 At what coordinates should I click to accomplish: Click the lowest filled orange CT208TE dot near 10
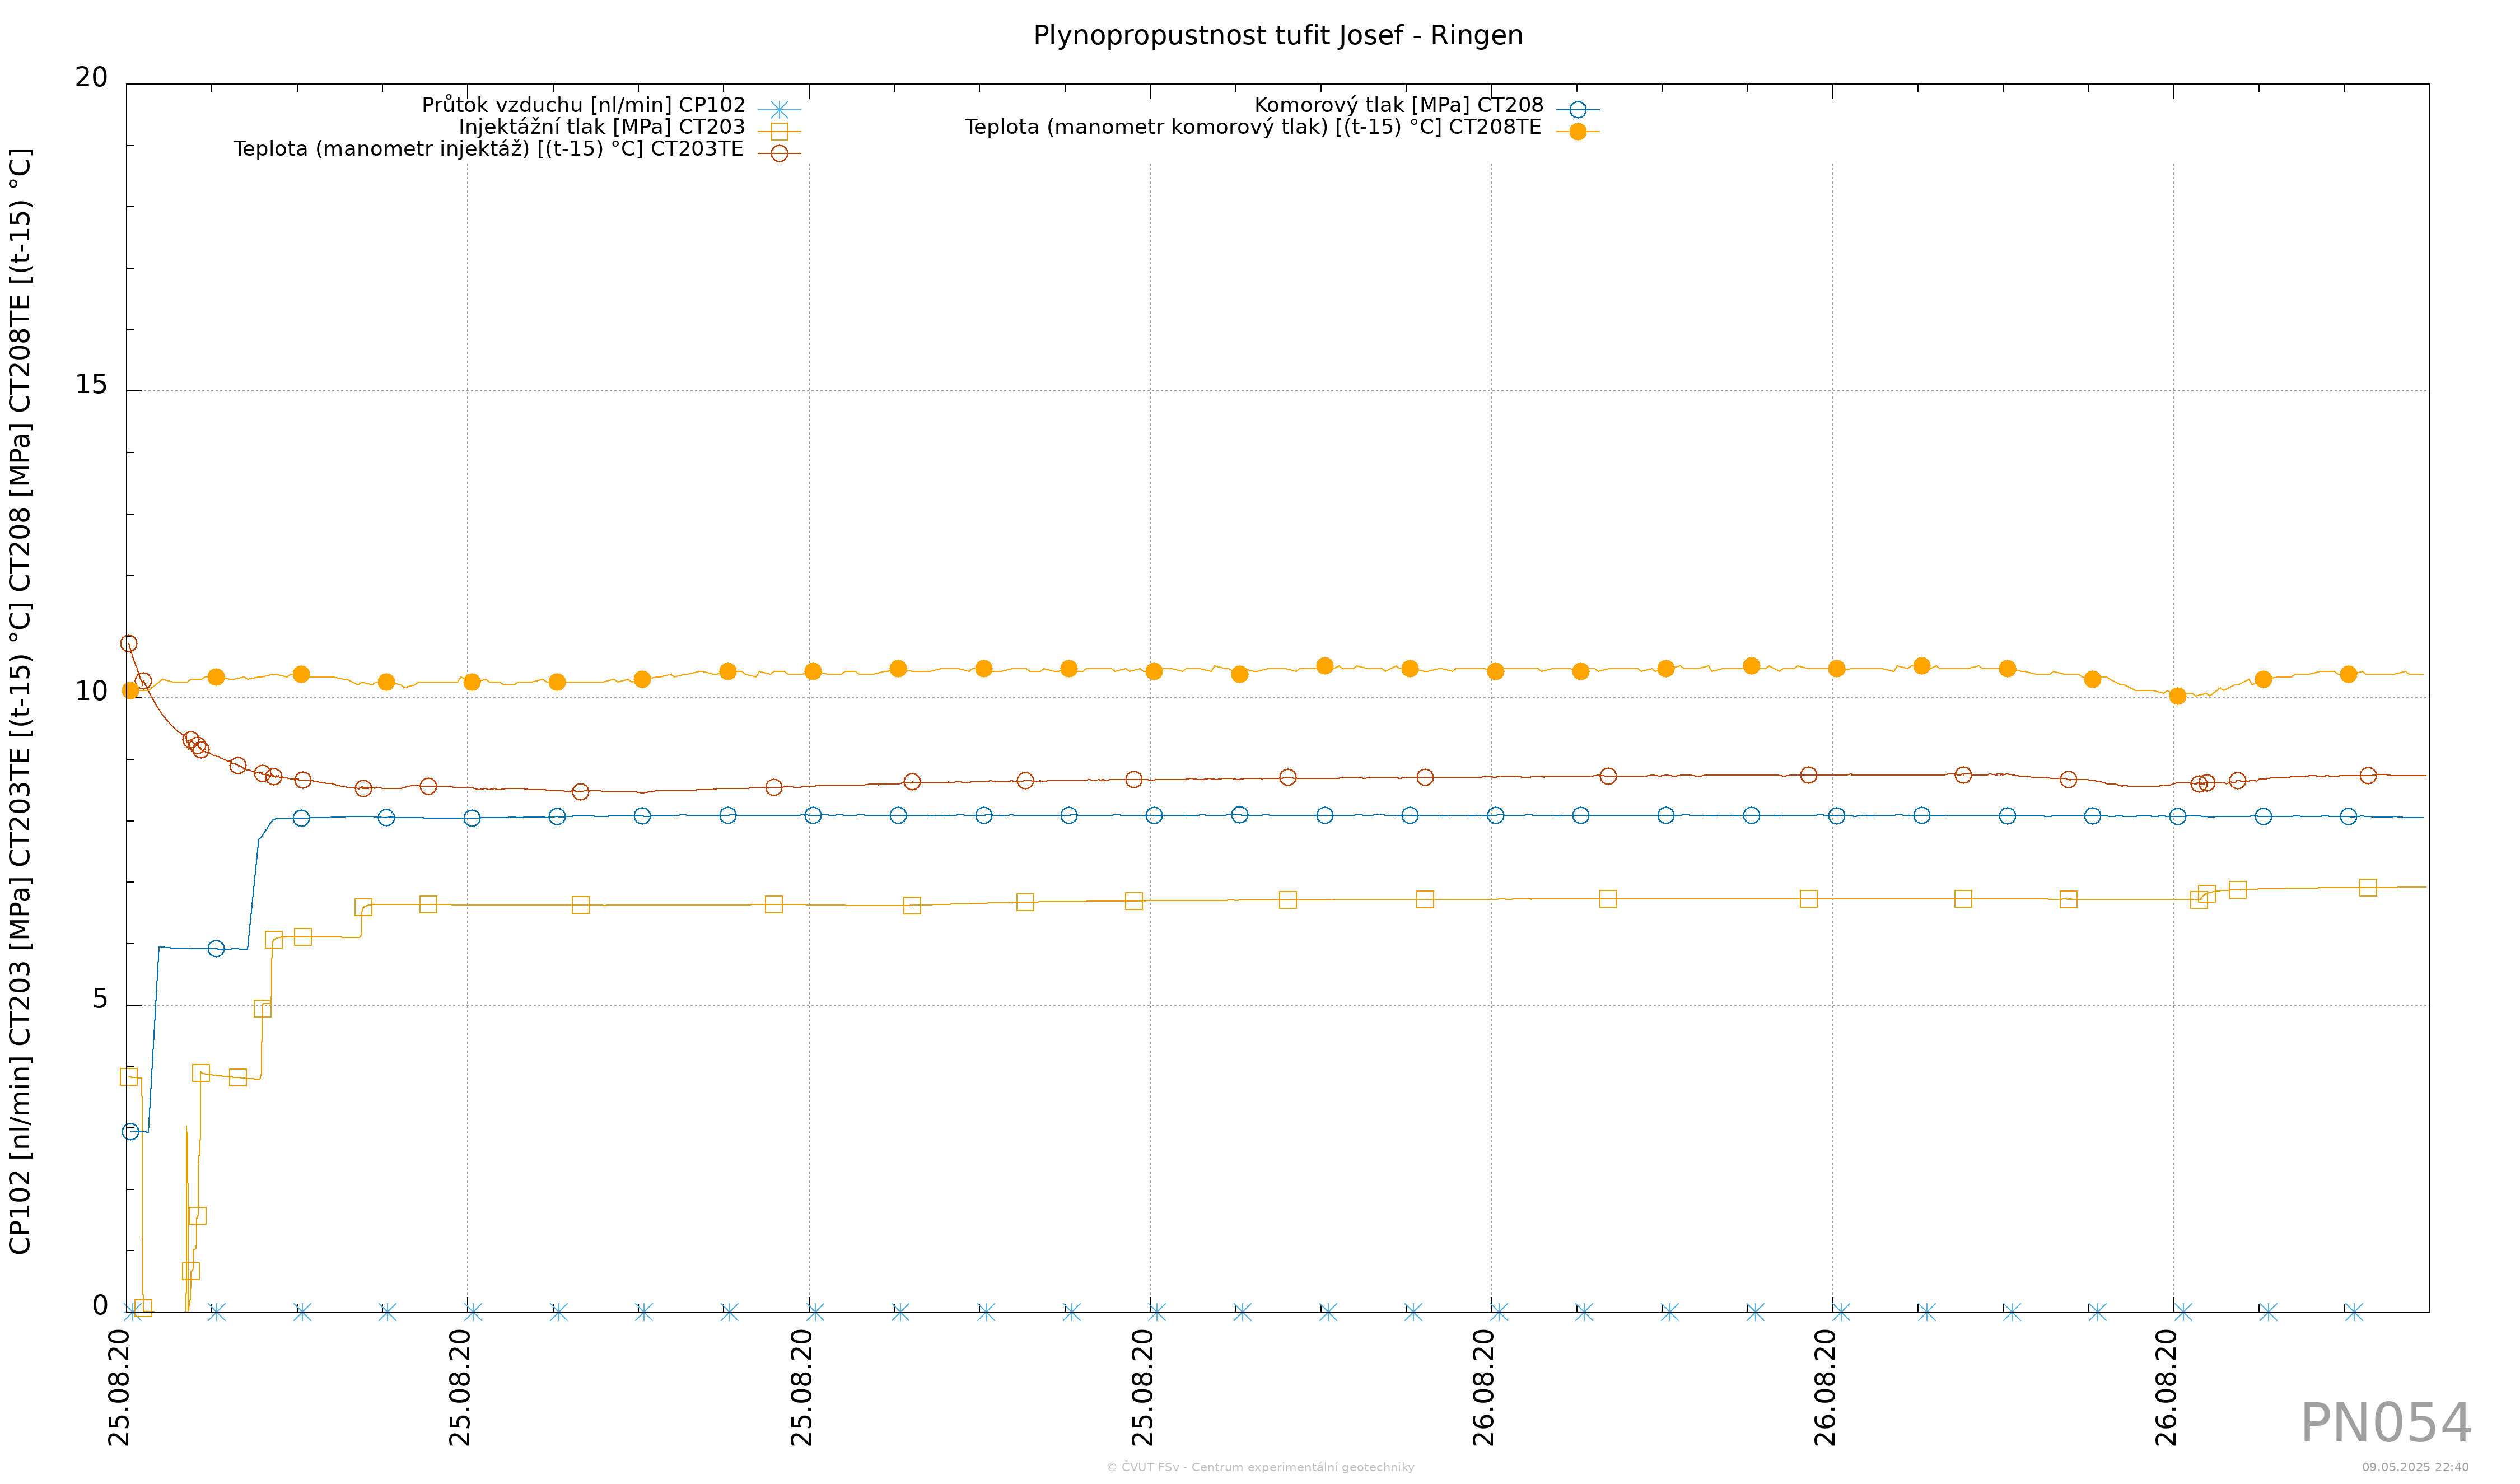click(x=2178, y=696)
